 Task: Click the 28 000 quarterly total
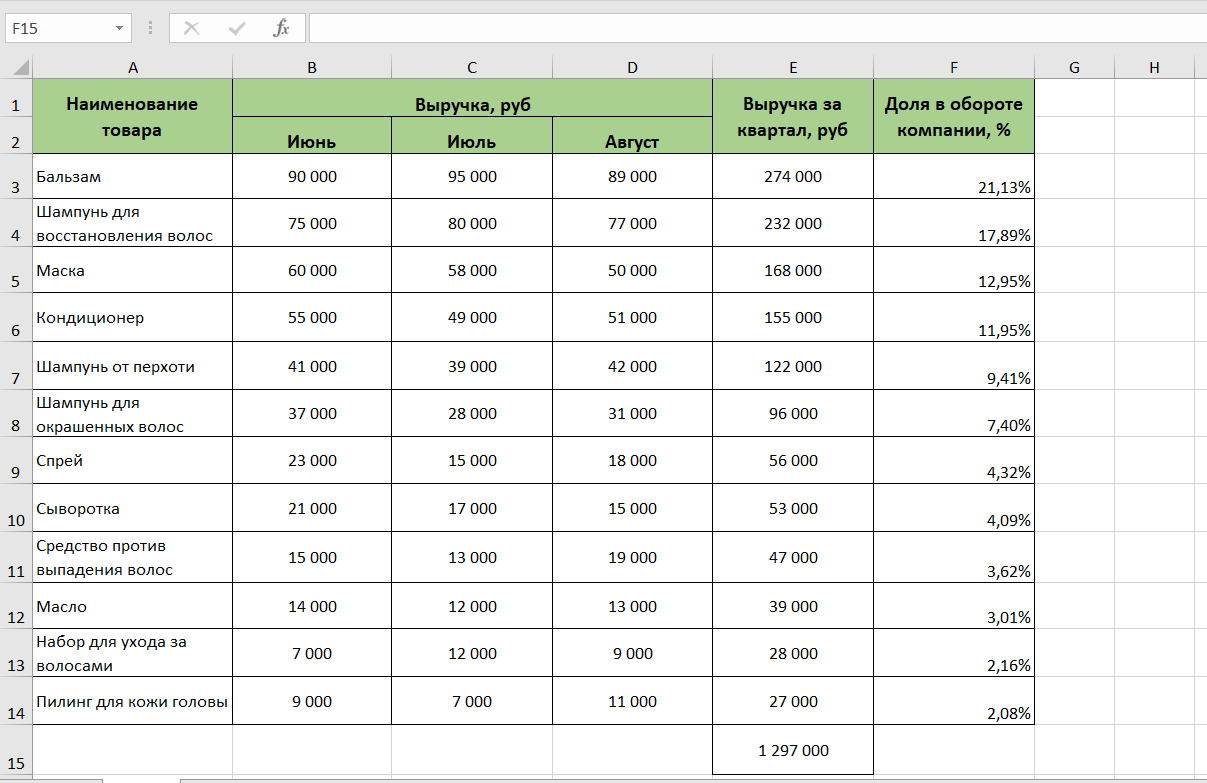click(793, 653)
